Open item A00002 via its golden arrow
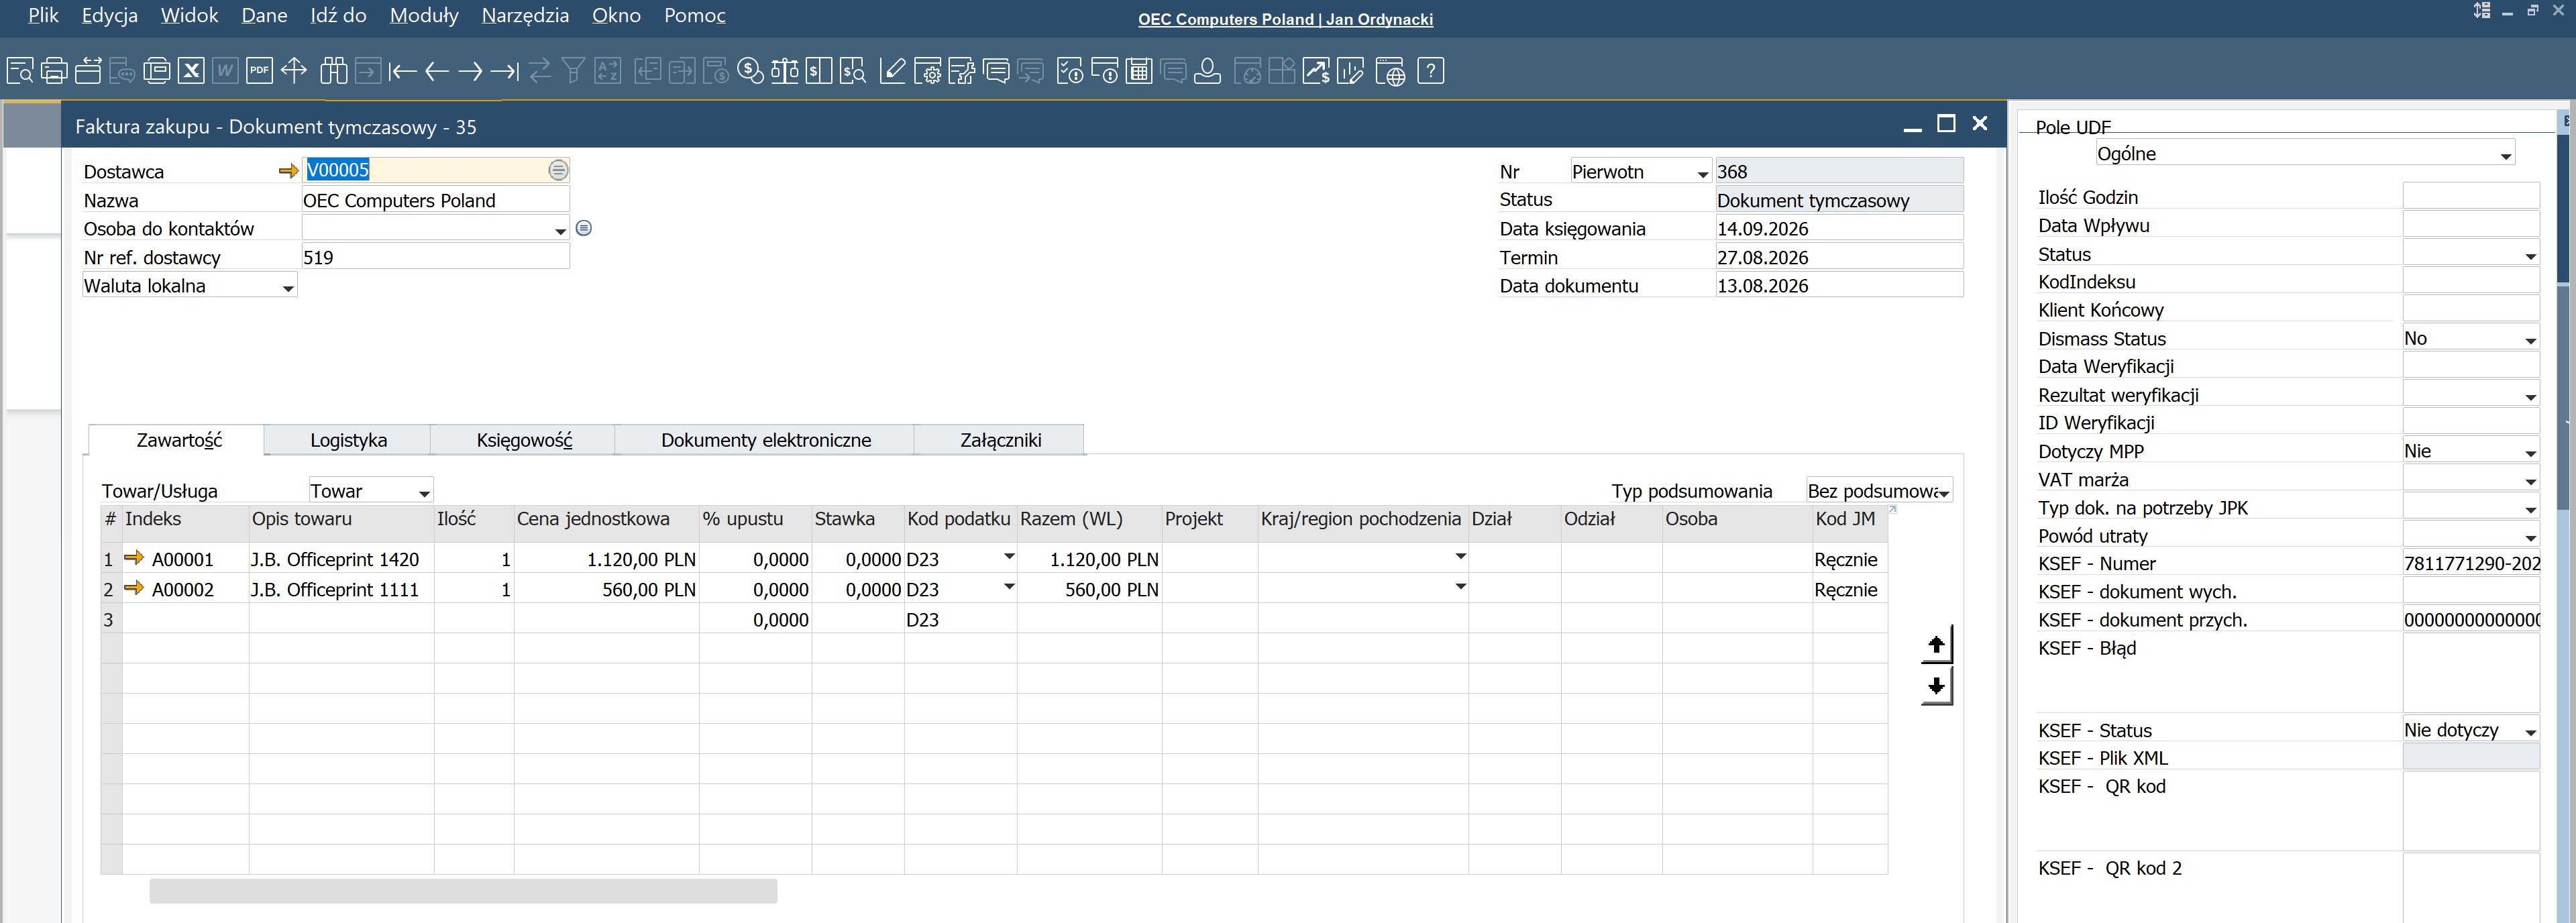 (x=134, y=588)
